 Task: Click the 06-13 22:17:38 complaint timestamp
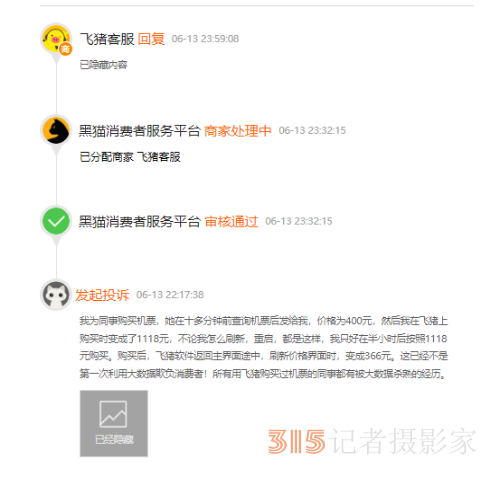170,295
